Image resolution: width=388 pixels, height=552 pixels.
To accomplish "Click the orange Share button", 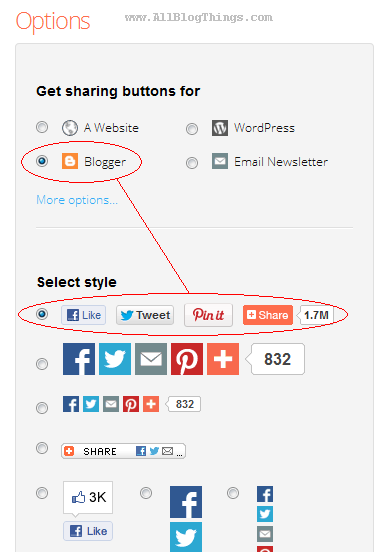I will pos(268,315).
